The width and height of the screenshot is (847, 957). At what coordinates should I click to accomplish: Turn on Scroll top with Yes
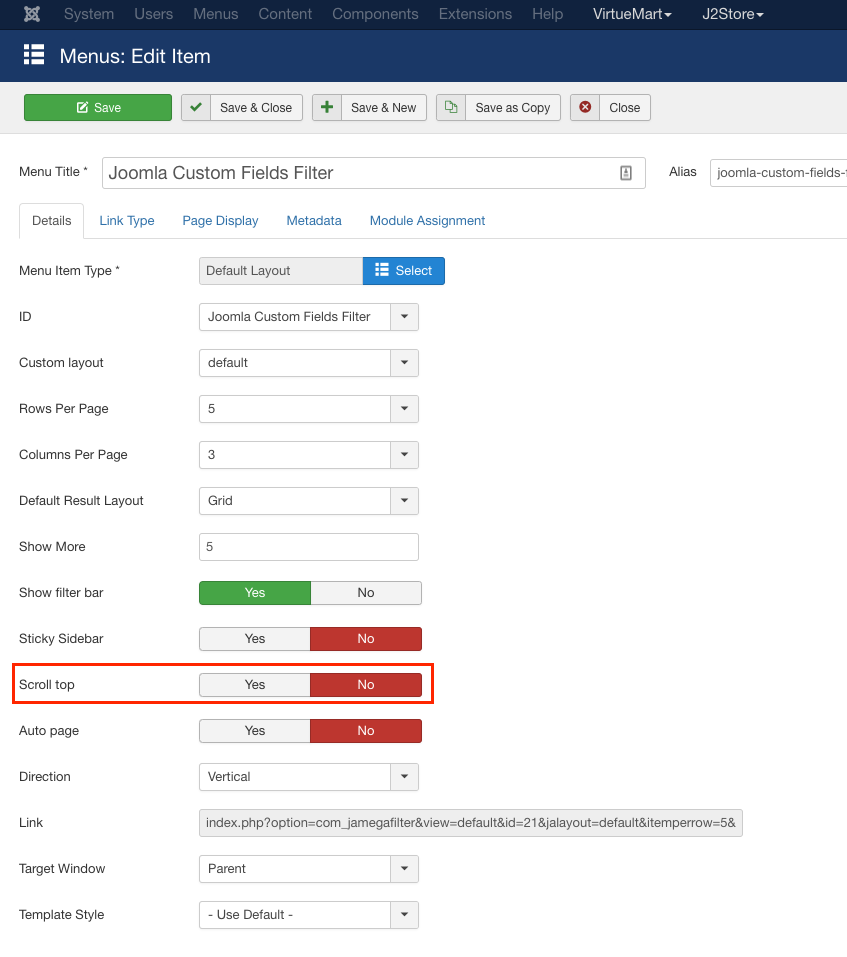[x=255, y=685]
